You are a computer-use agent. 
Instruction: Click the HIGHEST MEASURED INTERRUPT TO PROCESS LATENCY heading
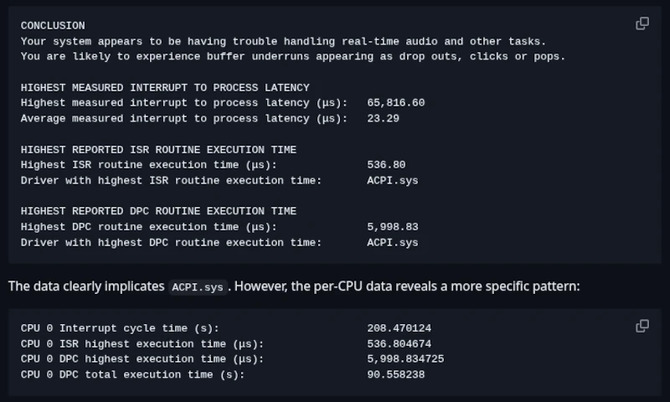[165, 88]
